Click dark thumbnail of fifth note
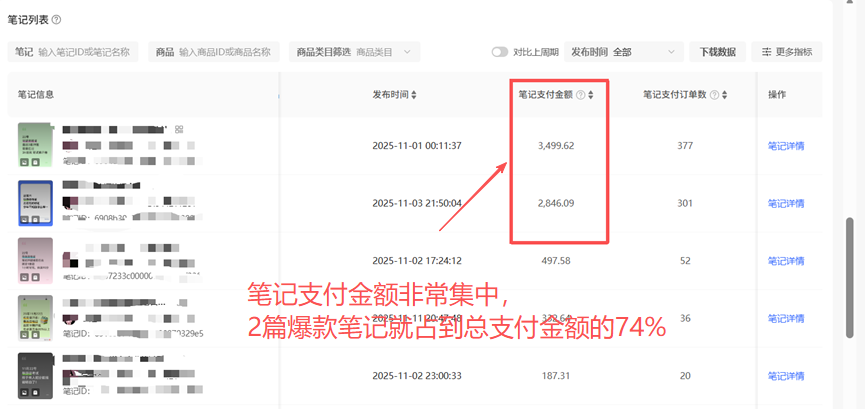The width and height of the screenshot is (865, 409). [x=35, y=375]
